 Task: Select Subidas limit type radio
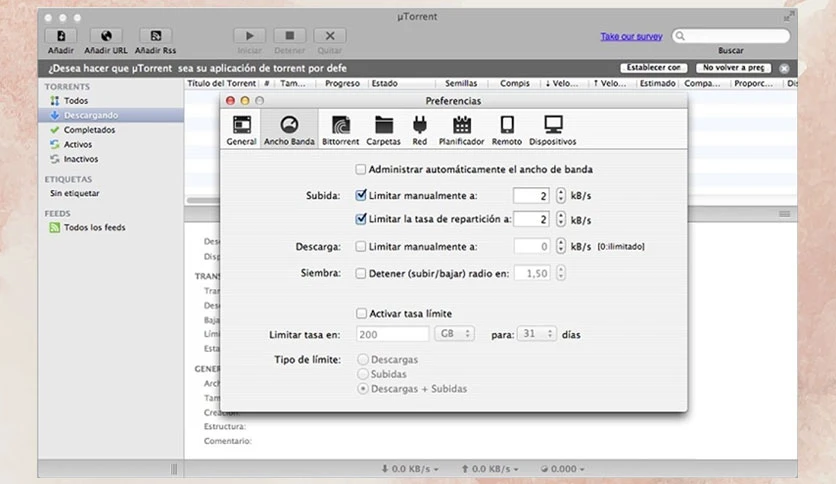363,374
